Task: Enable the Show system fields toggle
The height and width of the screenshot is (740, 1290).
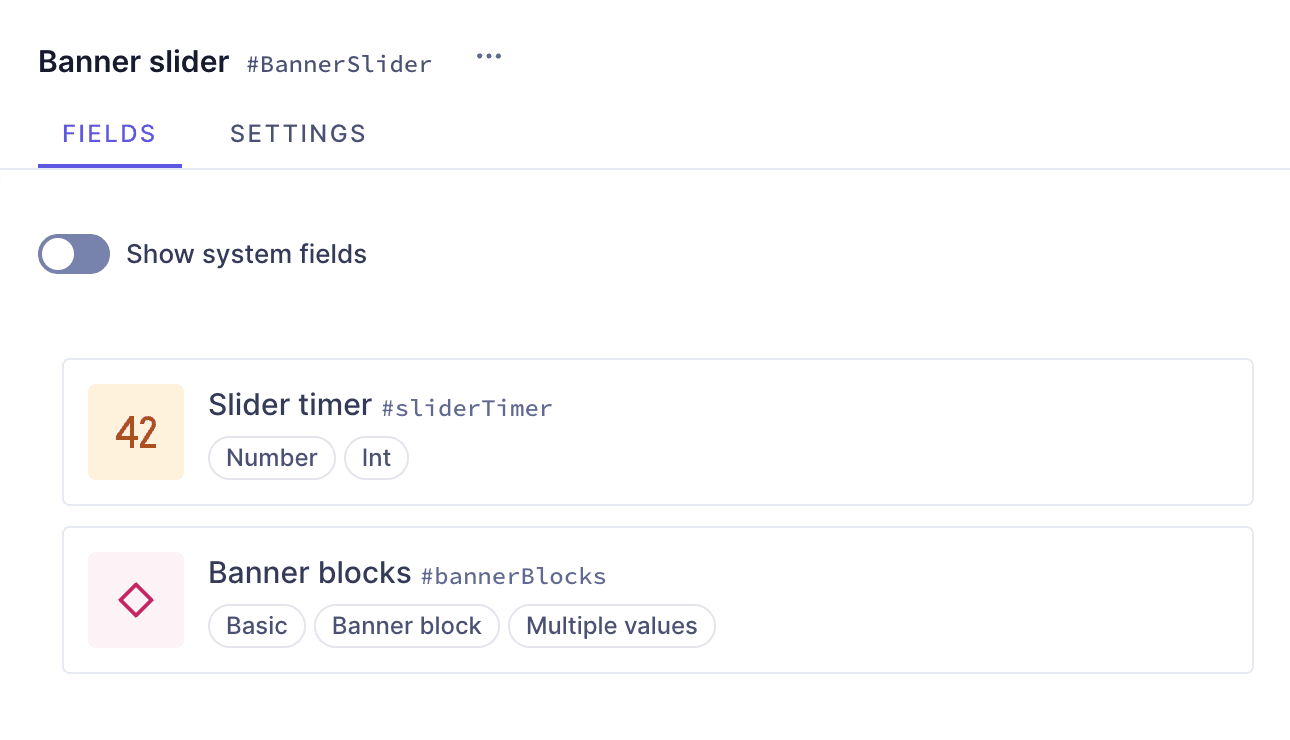Action: point(74,254)
